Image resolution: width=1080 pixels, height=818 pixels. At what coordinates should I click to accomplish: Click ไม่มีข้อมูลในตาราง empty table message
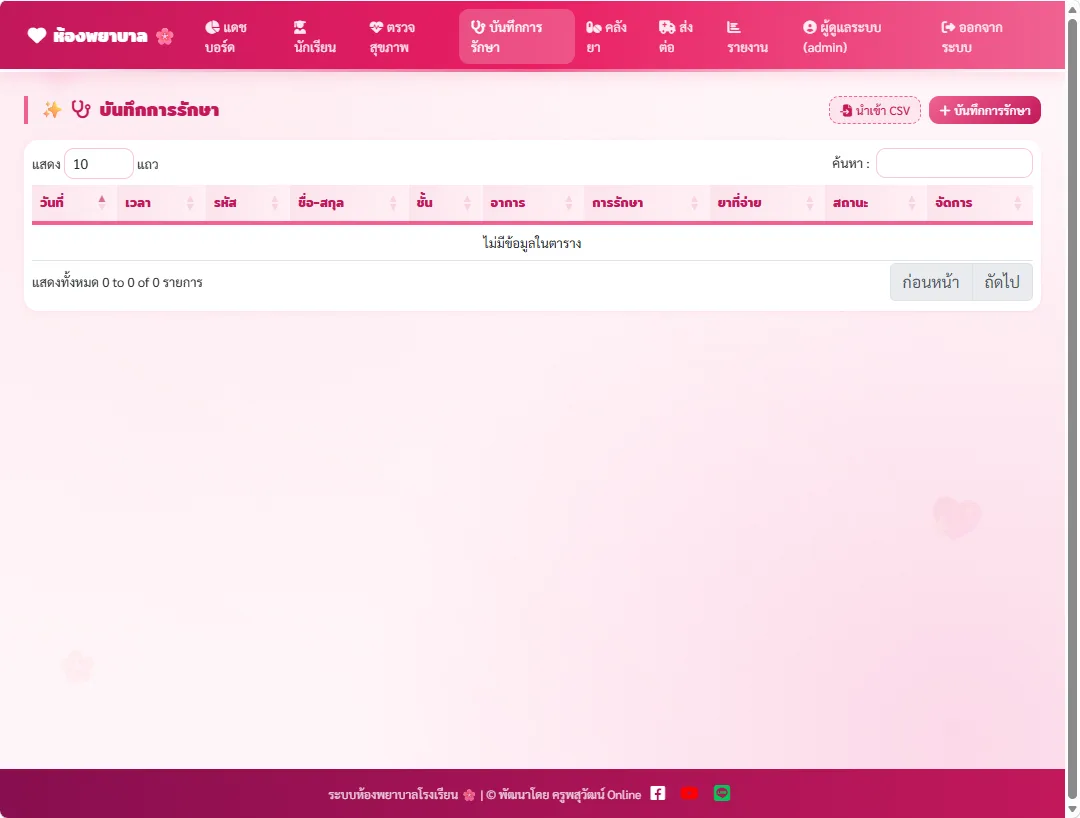point(532,243)
